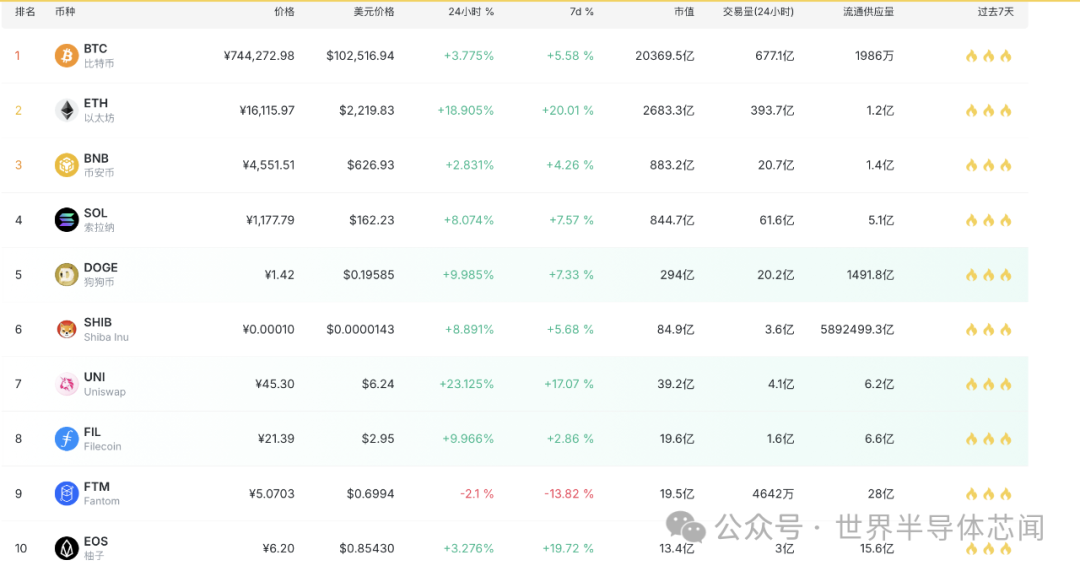Viewport: 1080px width, 571px height.
Task: Open the FTM Fantom name link
Action: (x=101, y=494)
